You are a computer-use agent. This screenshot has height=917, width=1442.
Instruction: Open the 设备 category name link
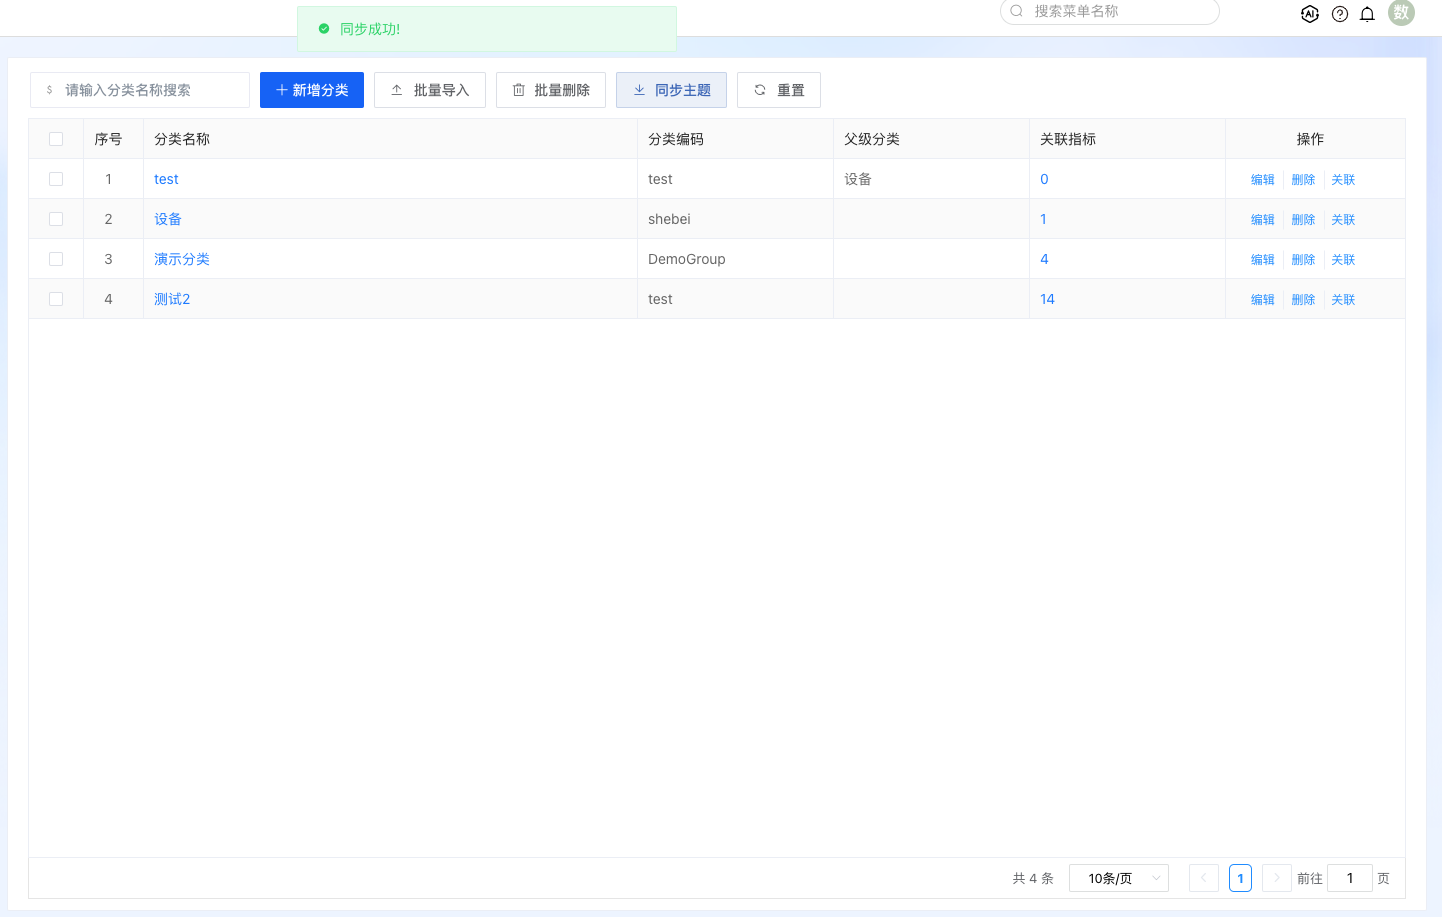click(x=168, y=219)
